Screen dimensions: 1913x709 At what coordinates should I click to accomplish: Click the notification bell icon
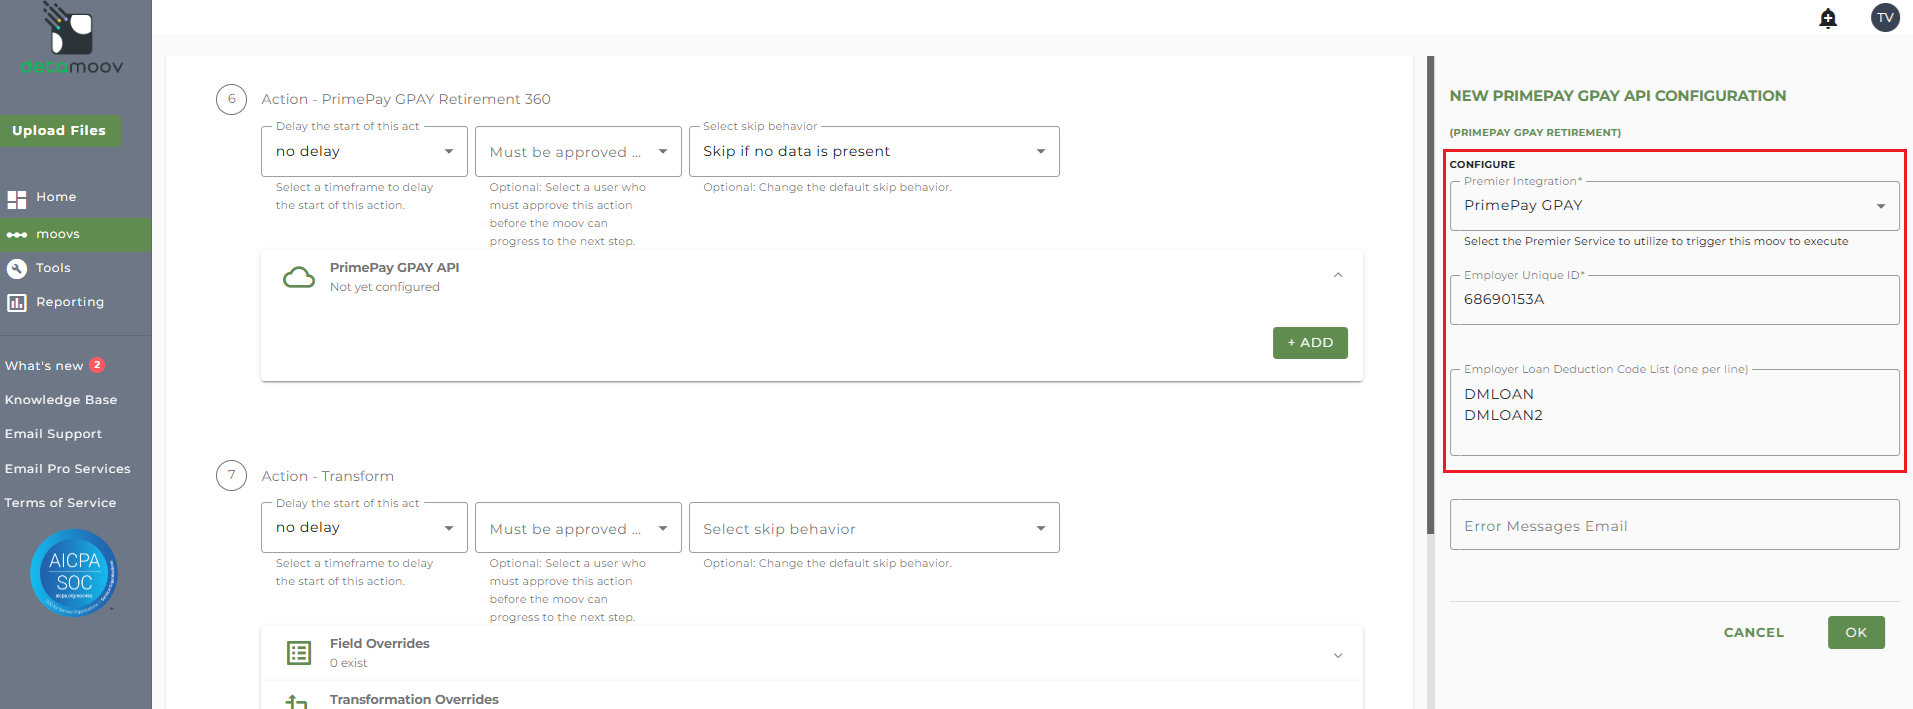pos(1828,18)
